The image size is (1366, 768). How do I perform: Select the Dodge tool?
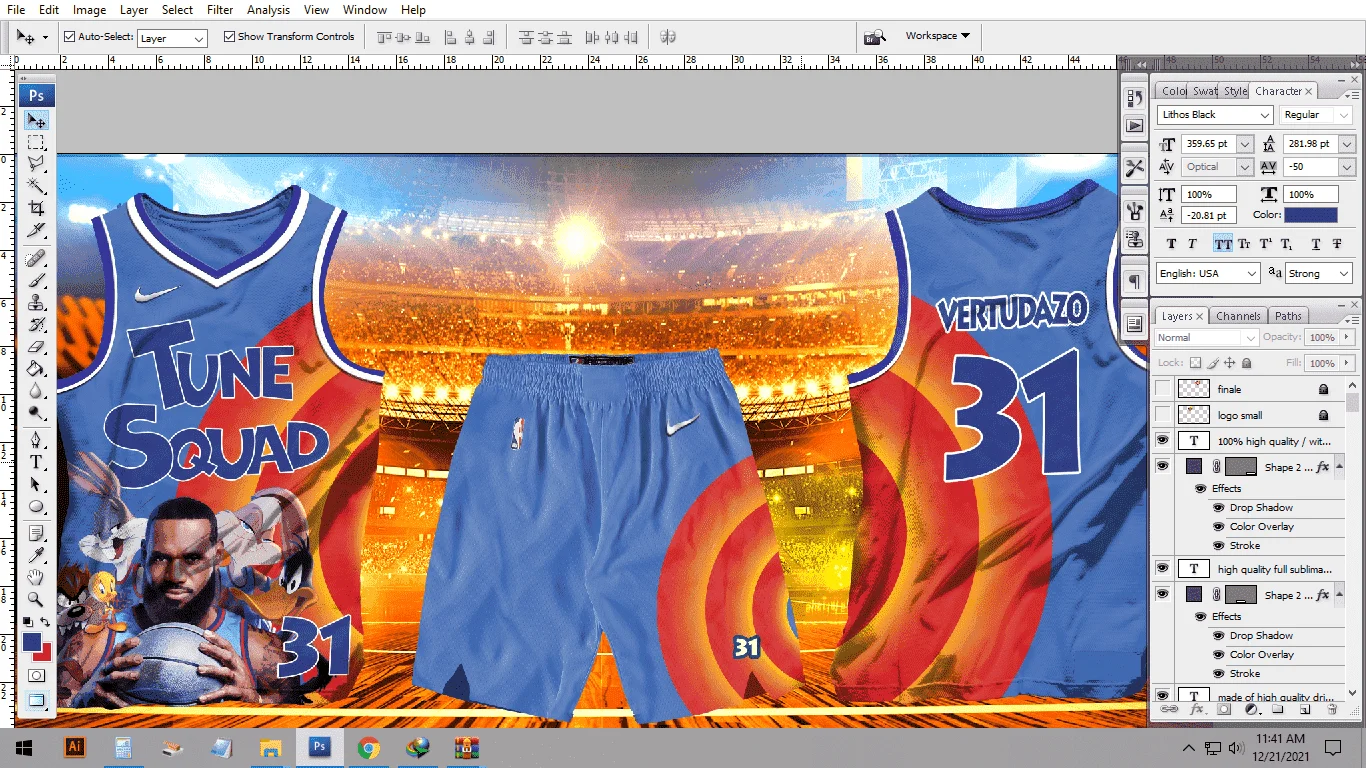click(36, 413)
